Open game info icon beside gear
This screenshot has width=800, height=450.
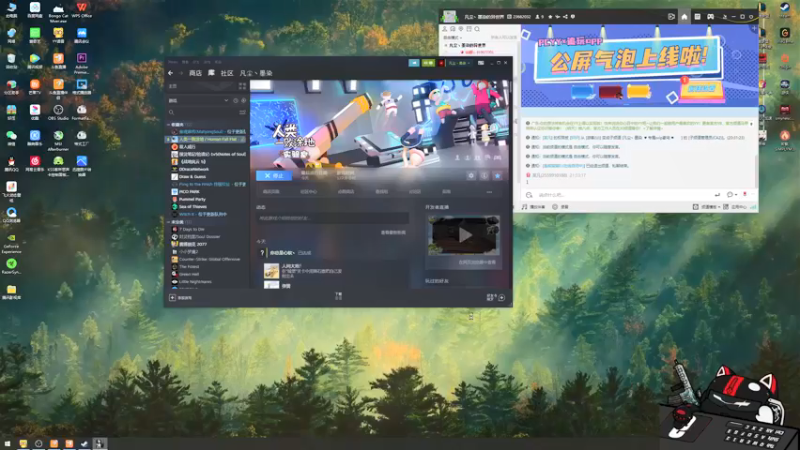[484, 176]
